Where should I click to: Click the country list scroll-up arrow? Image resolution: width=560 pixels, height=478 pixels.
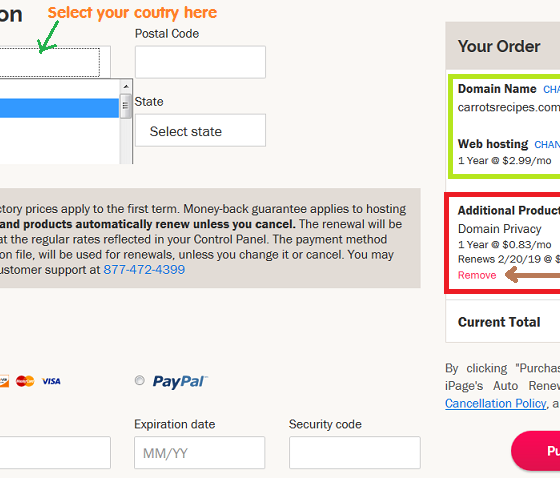point(126,86)
